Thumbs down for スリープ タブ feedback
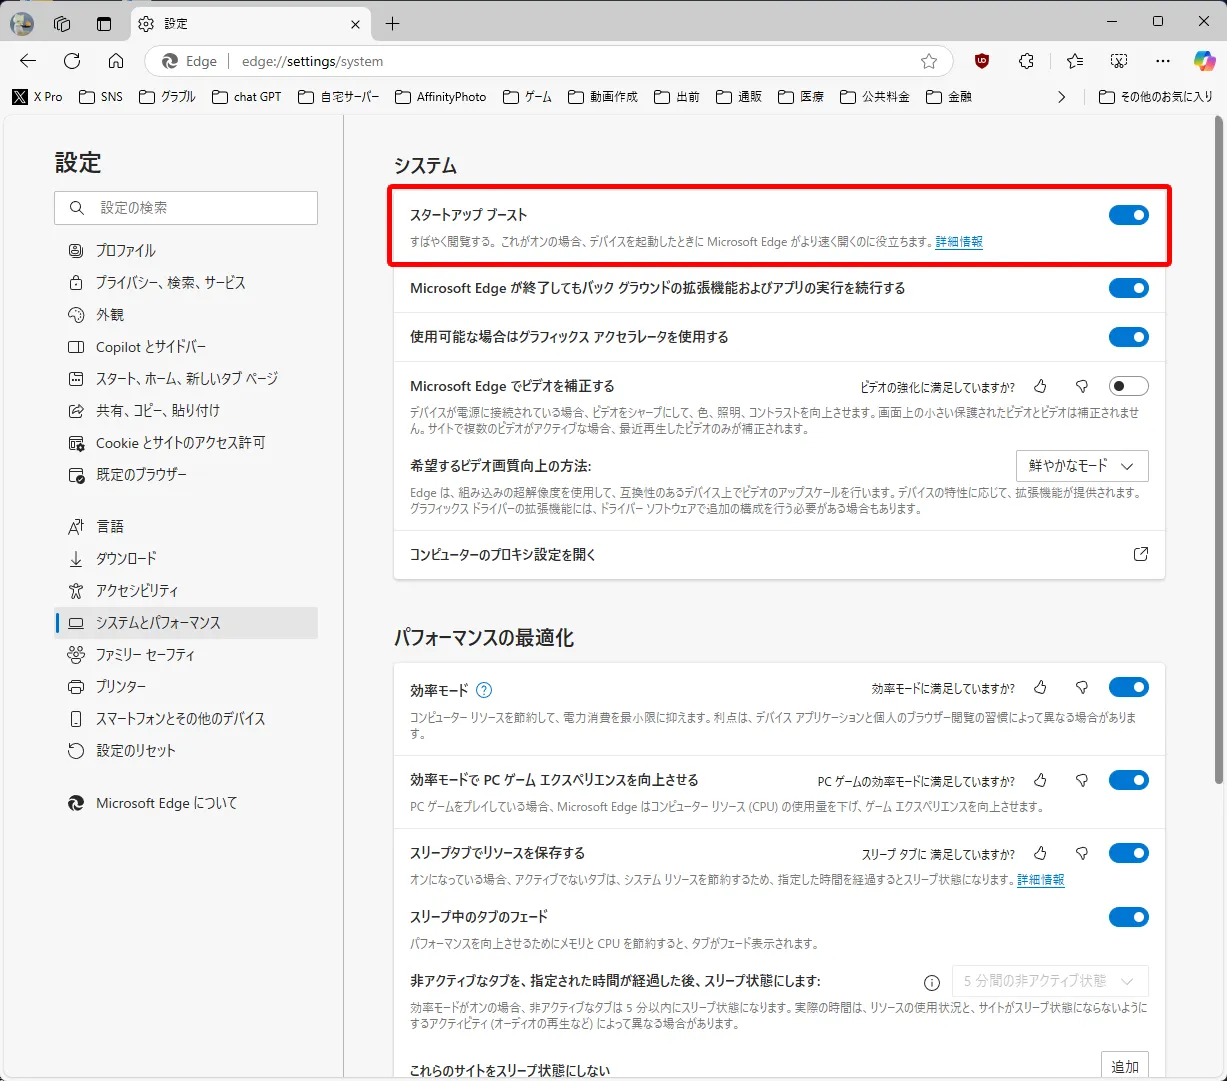The image size is (1227, 1081). point(1081,854)
